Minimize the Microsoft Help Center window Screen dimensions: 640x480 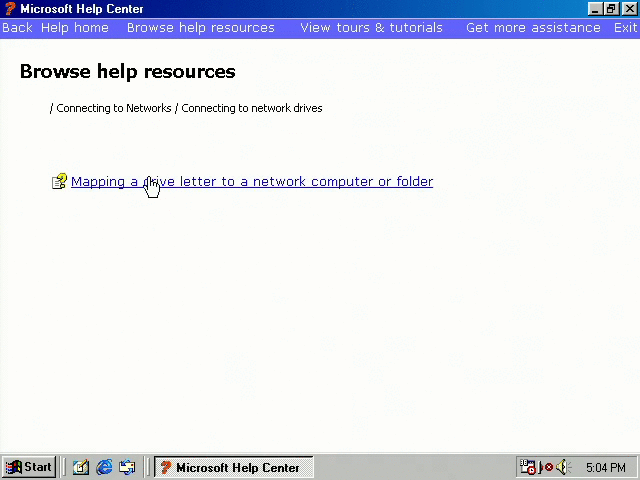coord(595,9)
